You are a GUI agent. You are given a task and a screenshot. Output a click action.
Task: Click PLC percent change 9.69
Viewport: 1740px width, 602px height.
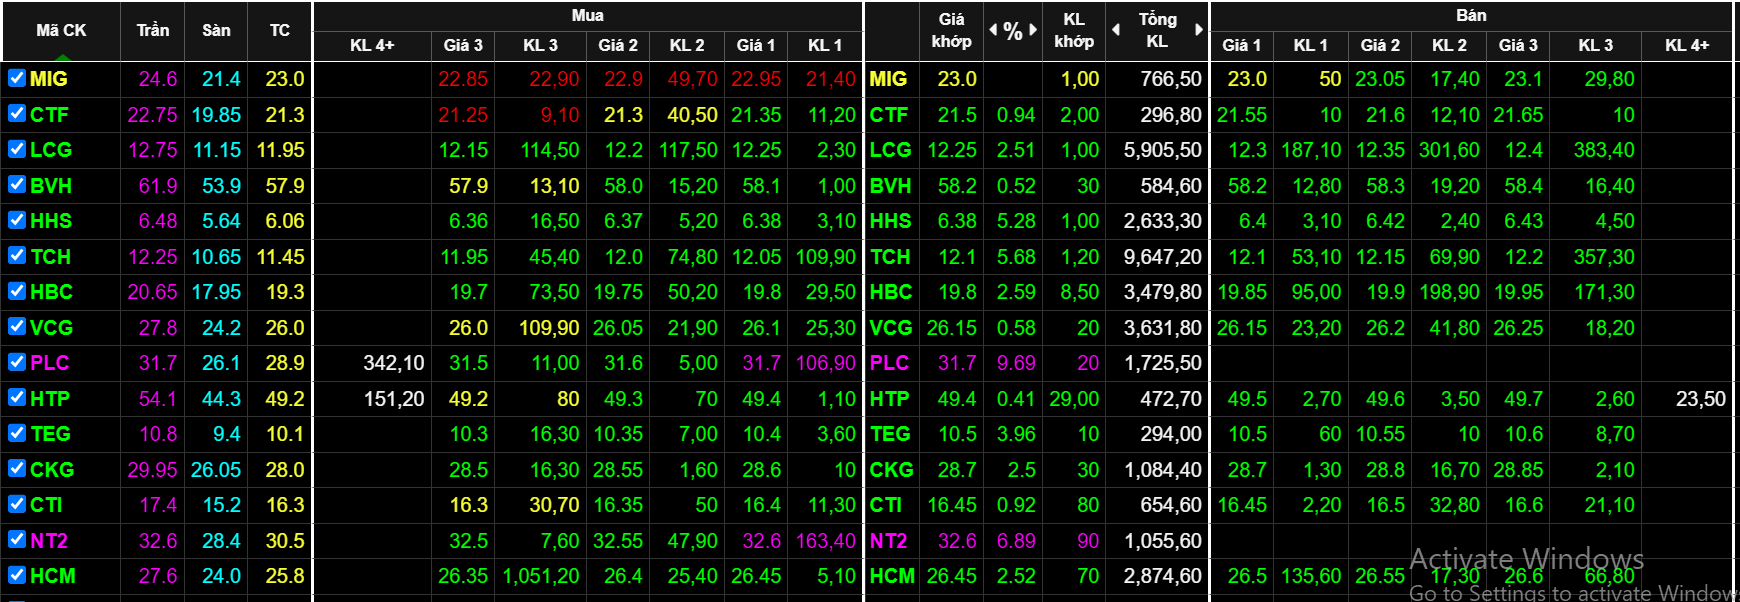tap(1016, 363)
